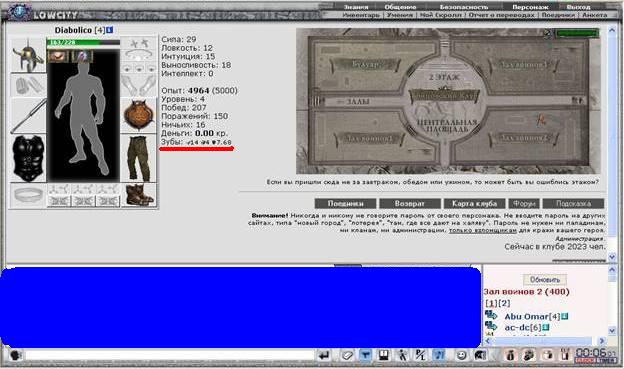Image resolution: width=624 pixels, height=369 pixels.
Task: Click the empty bracers slot above the shield
Action: 138,85
